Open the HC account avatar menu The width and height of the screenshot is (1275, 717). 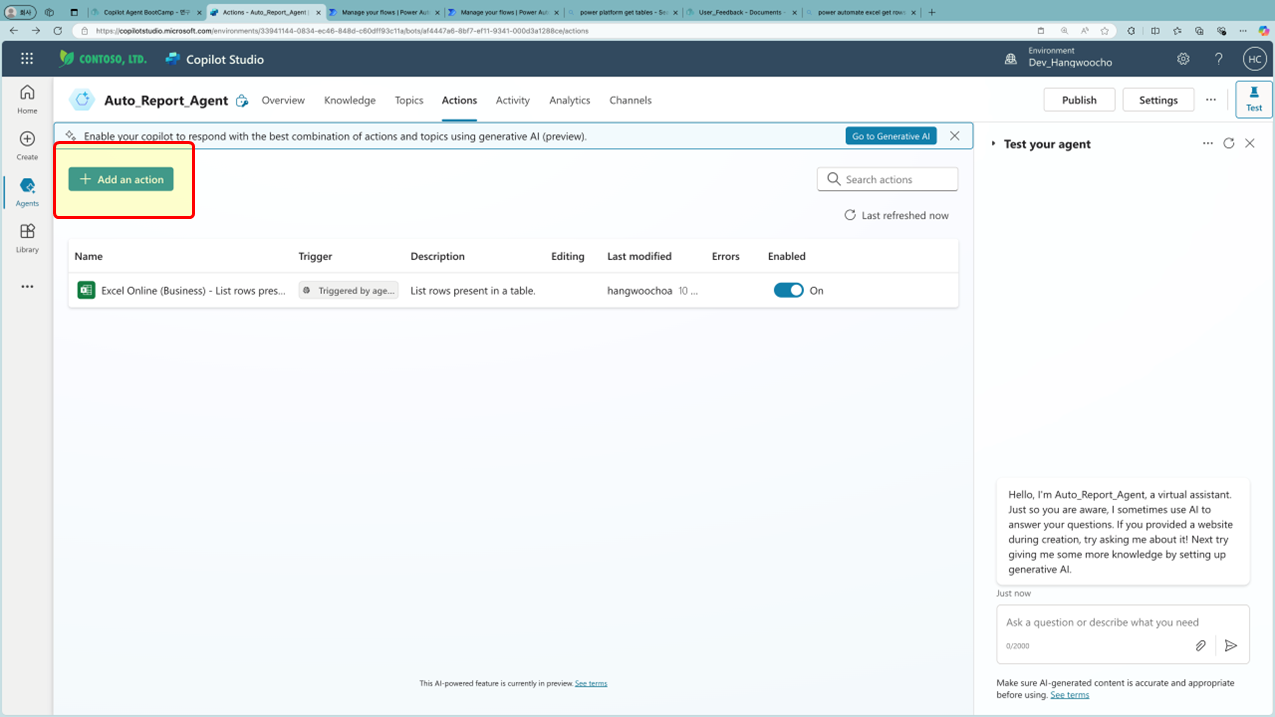tap(1254, 59)
